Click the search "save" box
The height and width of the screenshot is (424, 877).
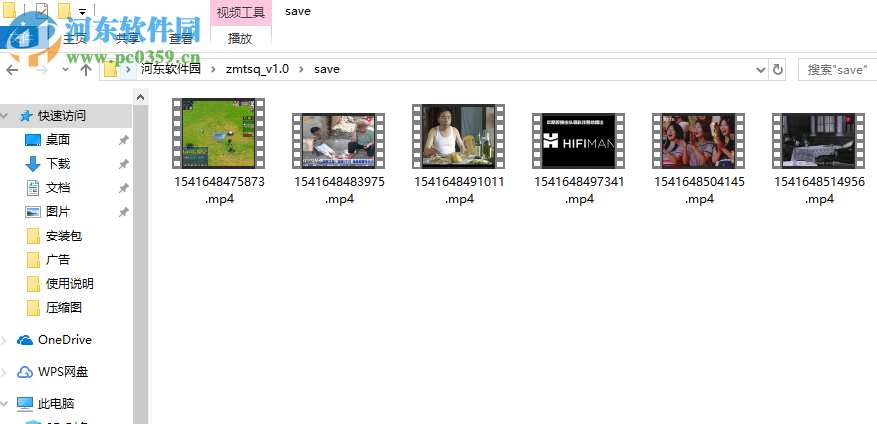(x=837, y=70)
